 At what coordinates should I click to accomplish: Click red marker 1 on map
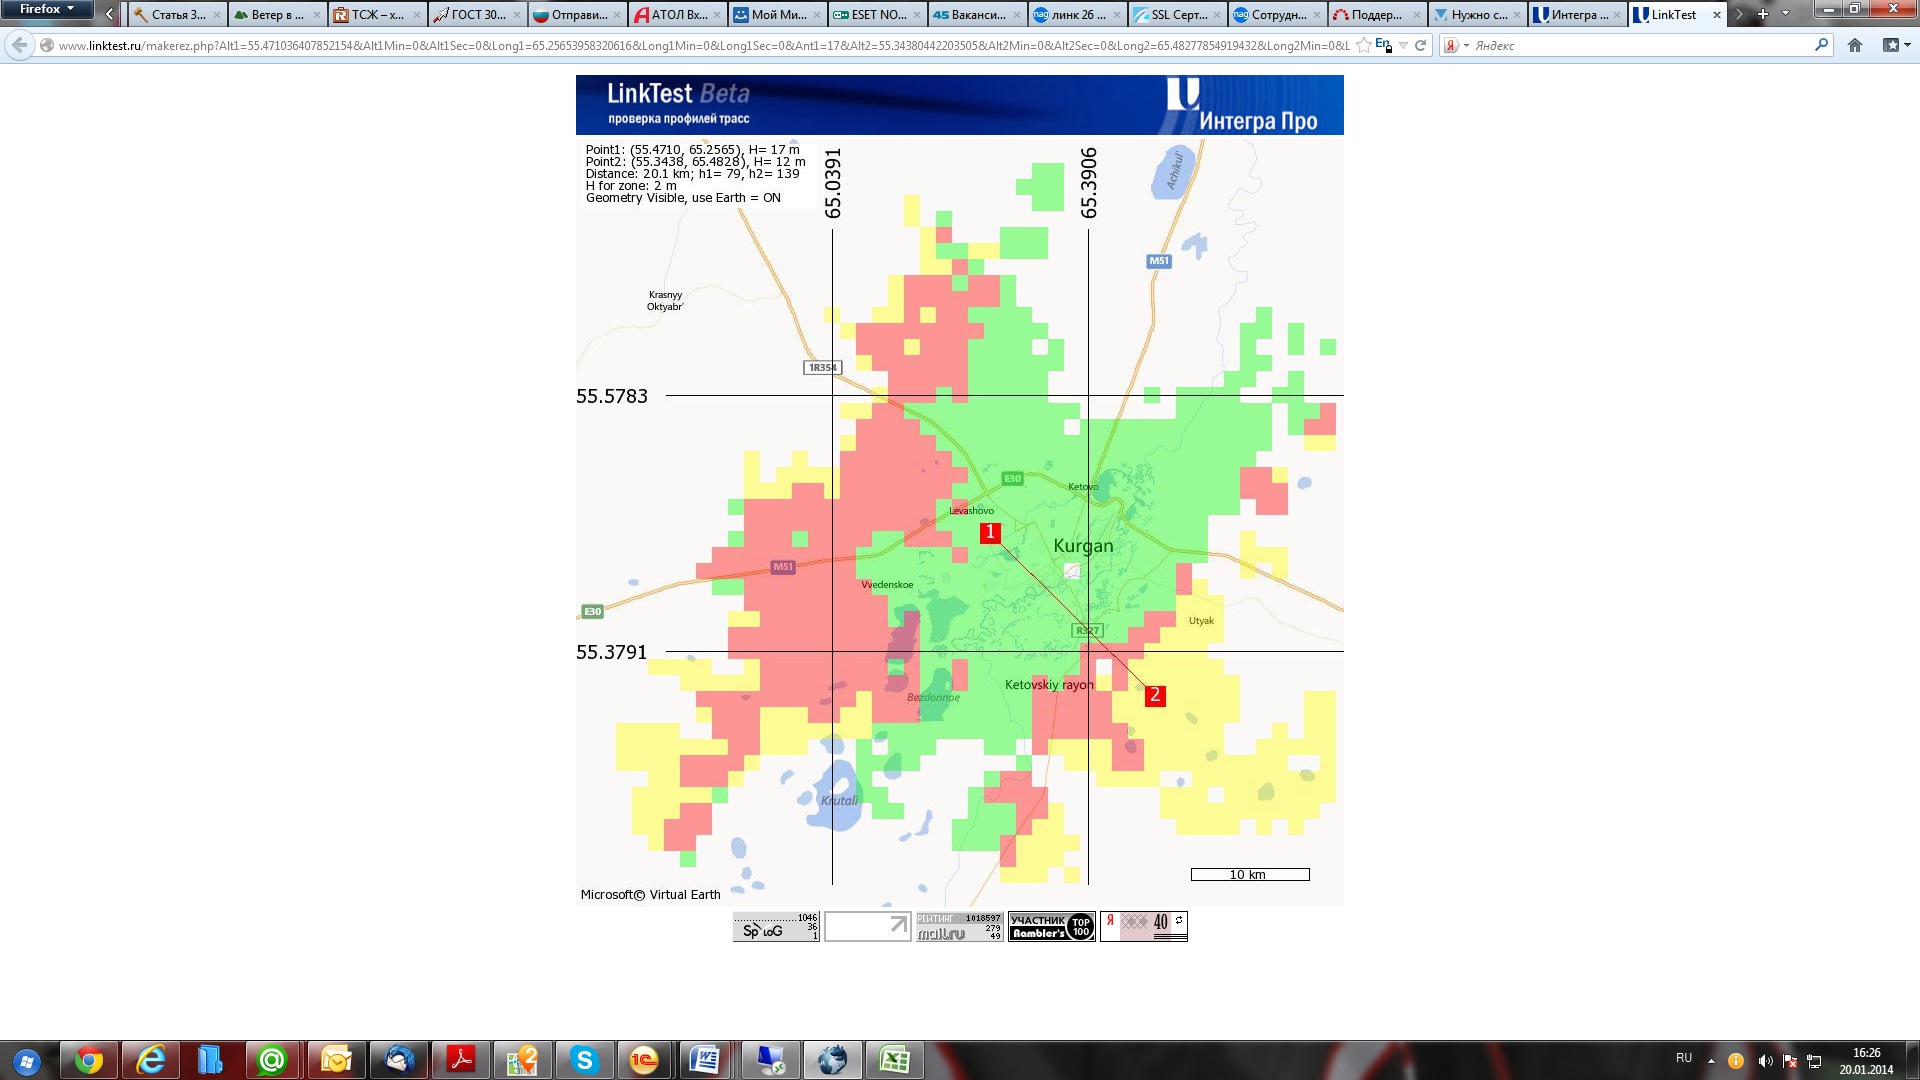(990, 533)
